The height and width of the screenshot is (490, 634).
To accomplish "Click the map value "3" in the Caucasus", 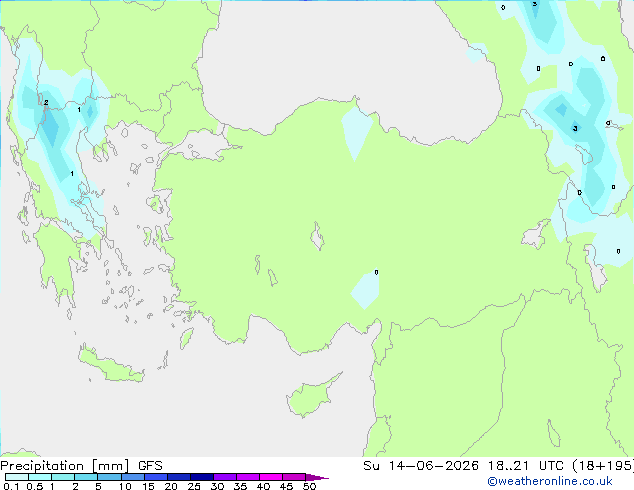I will 575,129.
